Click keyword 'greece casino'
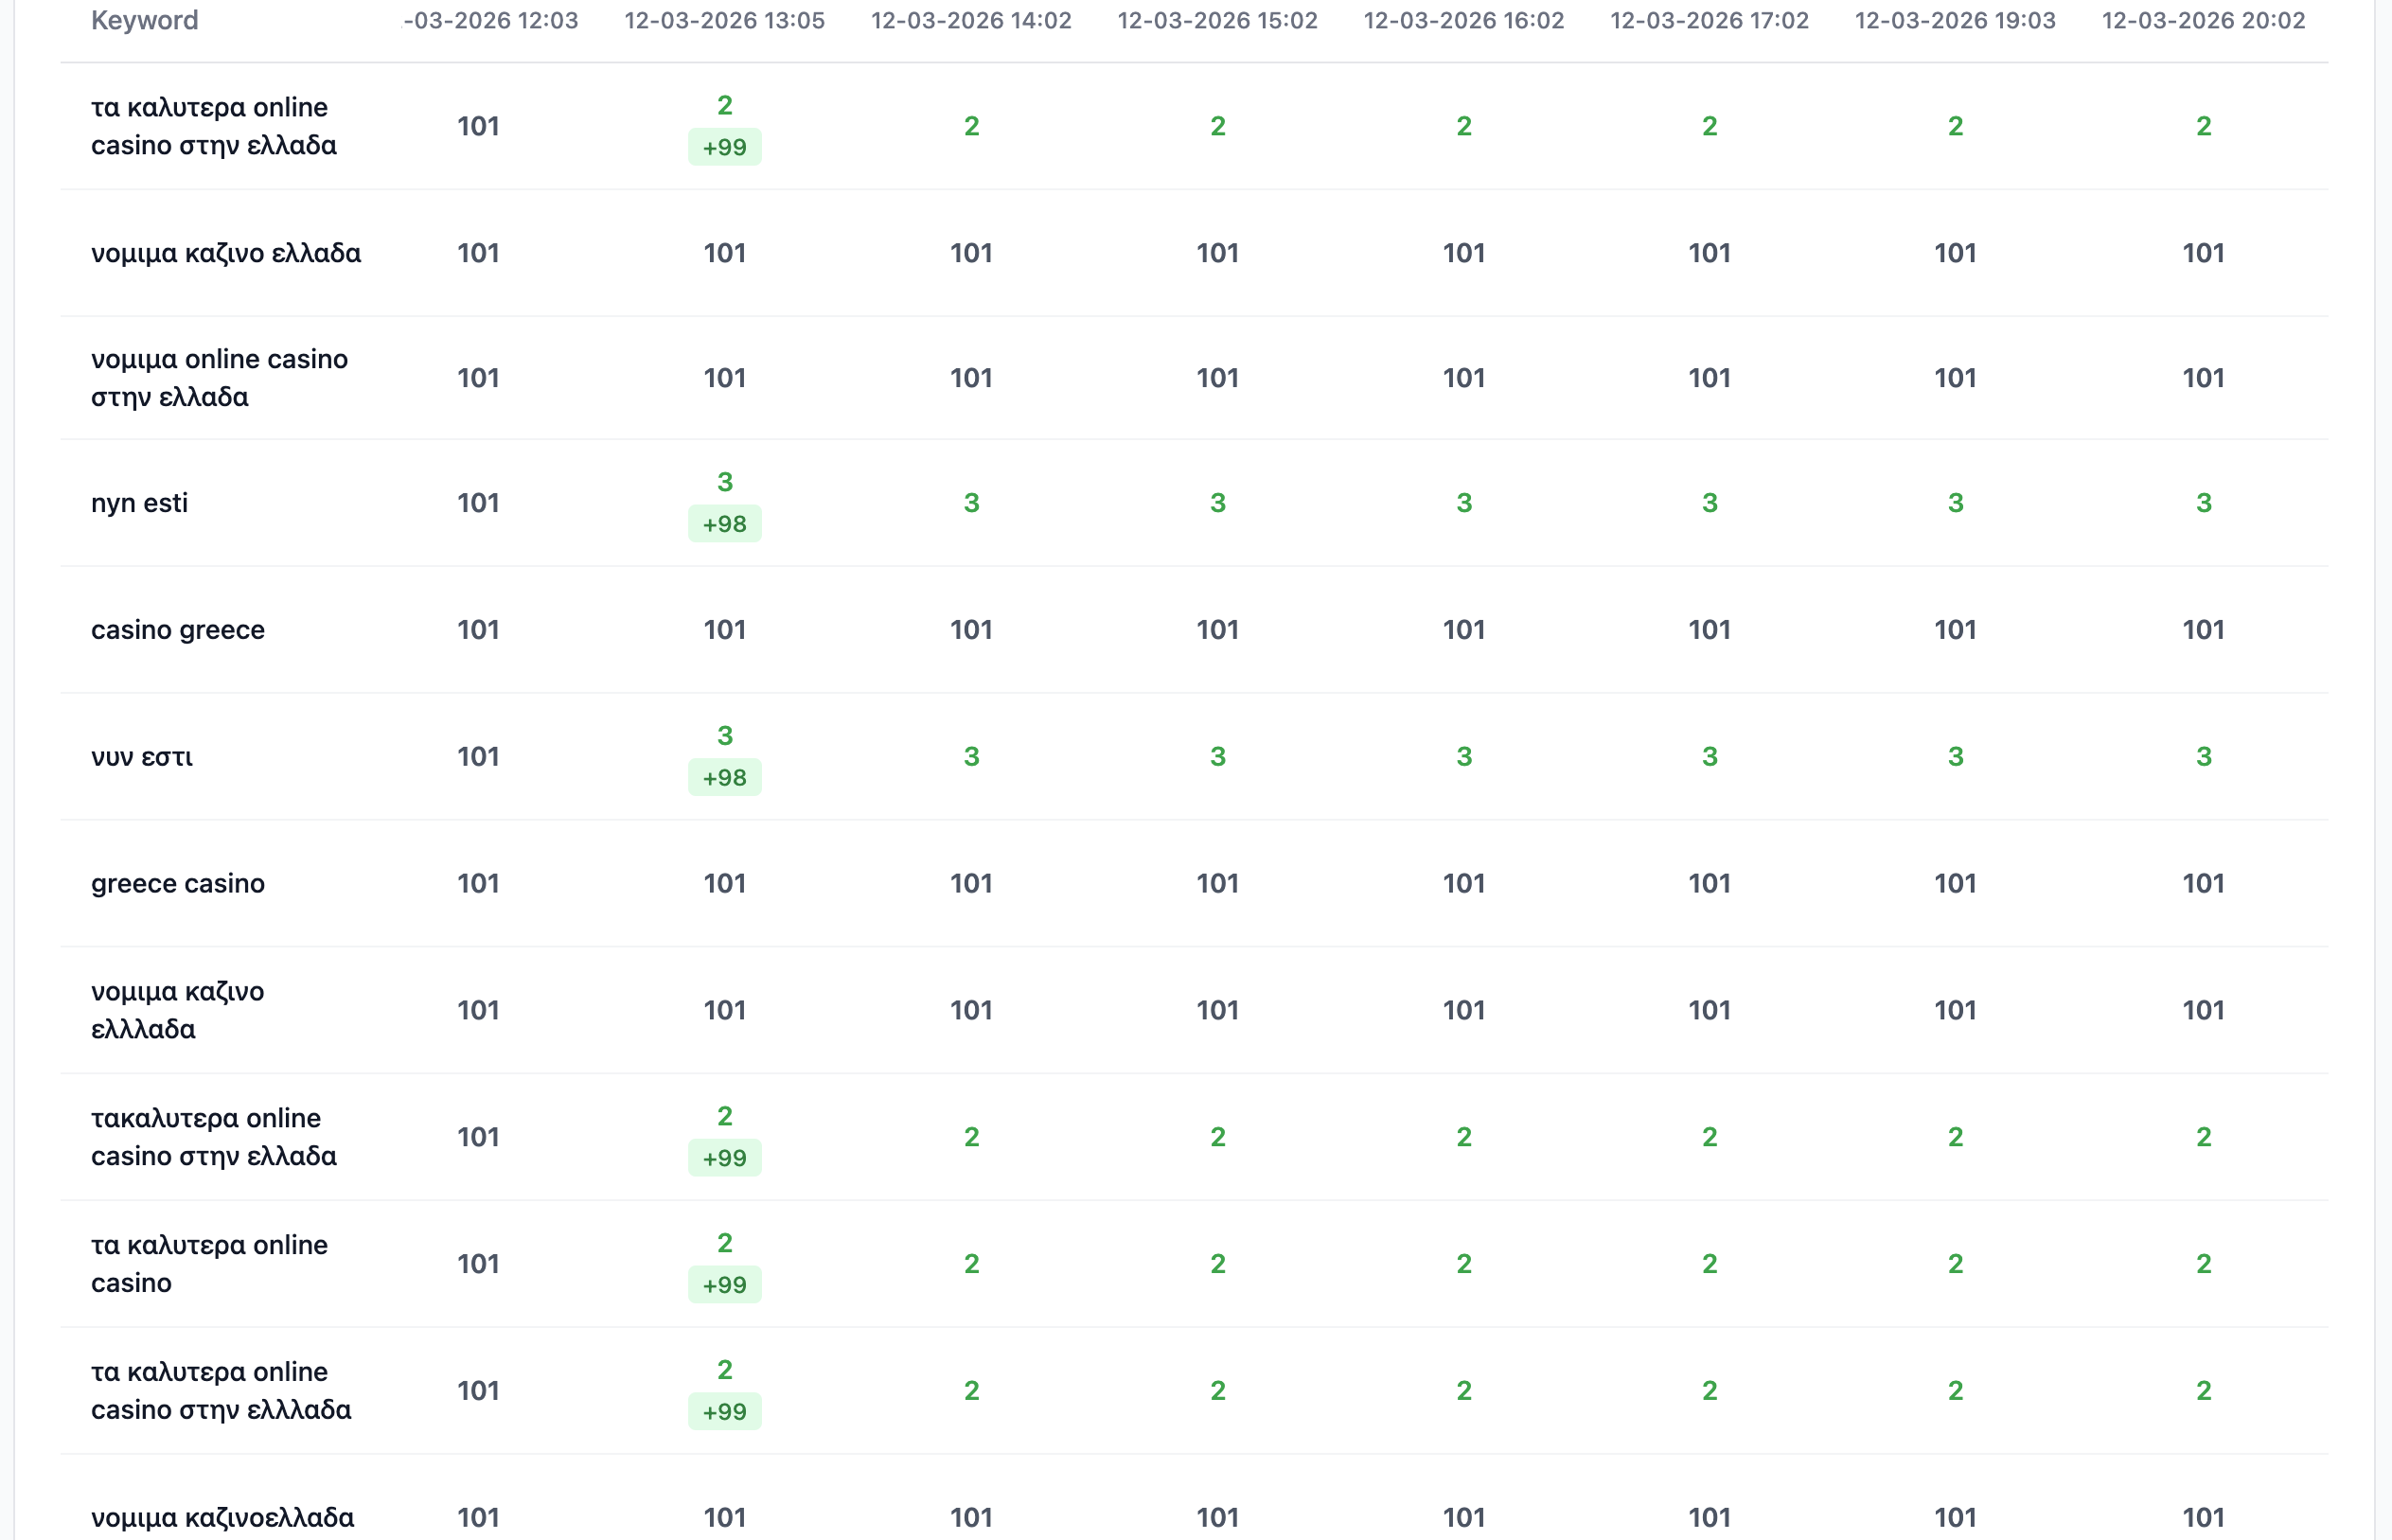This screenshot has height=1540, width=2392. pyautogui.click(x=178, y=884)
